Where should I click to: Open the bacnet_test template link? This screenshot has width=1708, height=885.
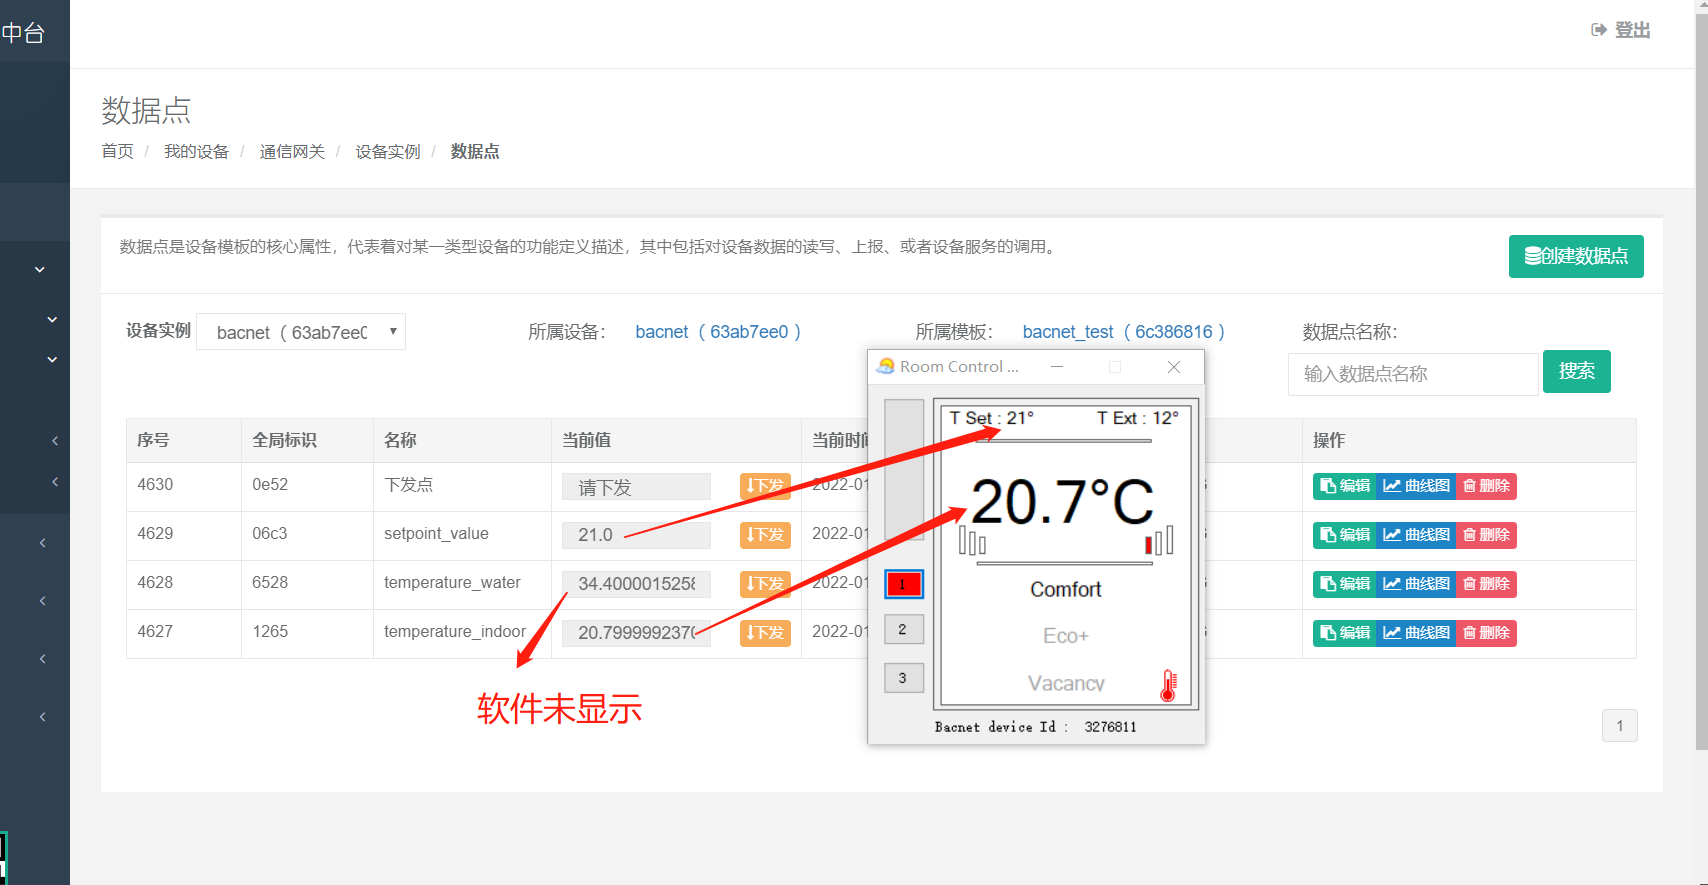click(1123, 332)
